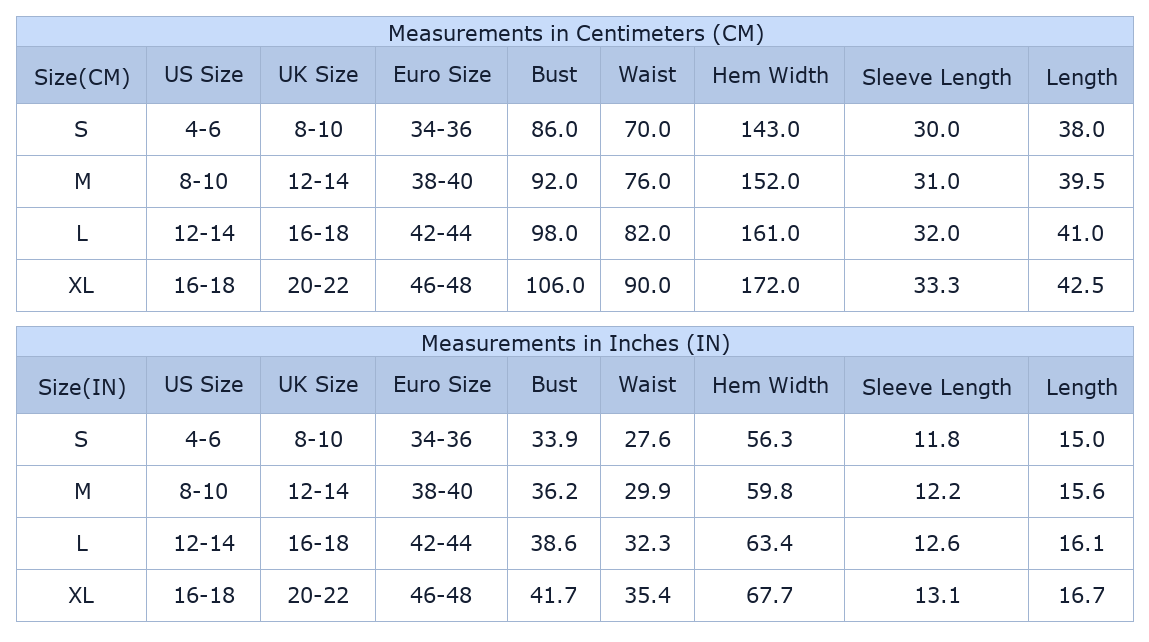Select the 13.1 sleeve length value
This screenshot has height=642, width=1149.
tap(936, 595)
